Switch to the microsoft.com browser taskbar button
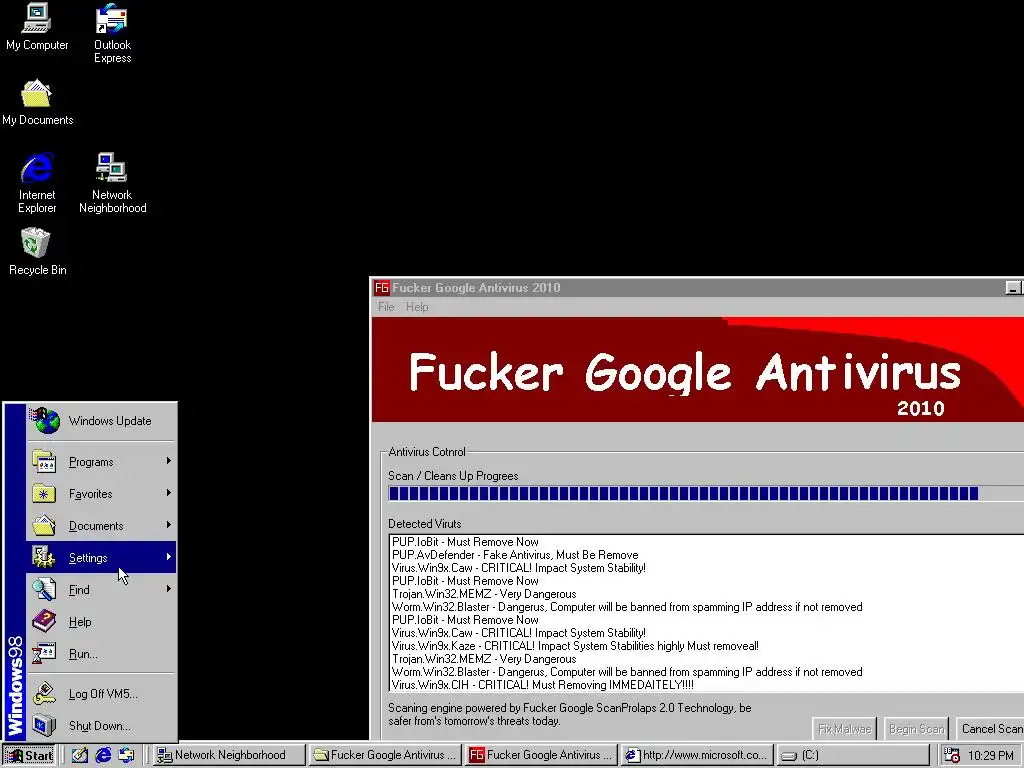1024x768 pixels. click(x=697, y=756)
